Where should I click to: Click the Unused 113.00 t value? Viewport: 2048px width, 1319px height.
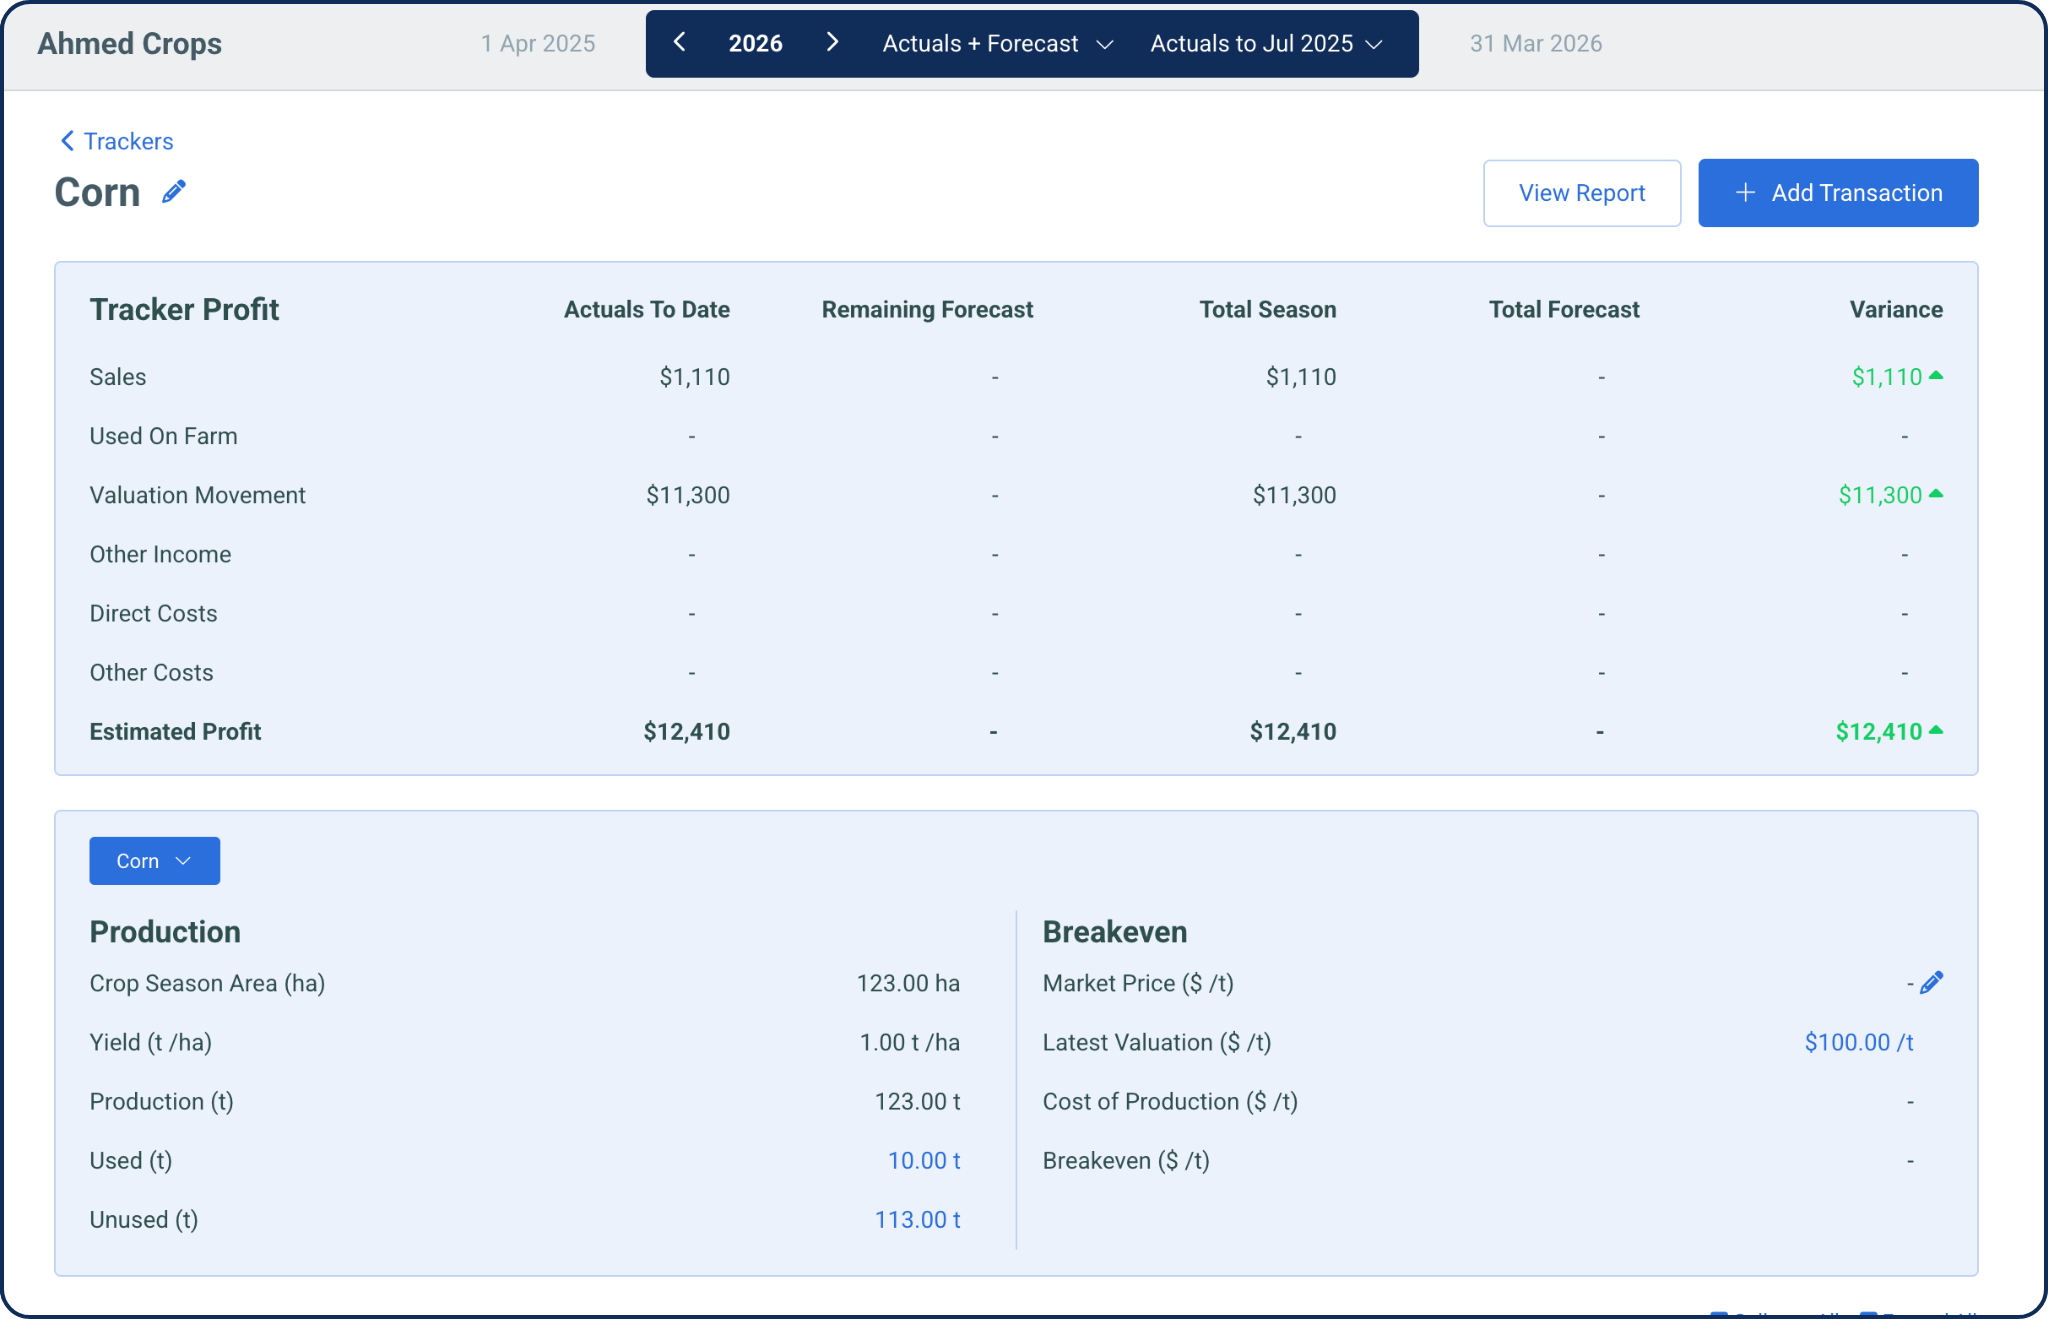(917, 1219)
